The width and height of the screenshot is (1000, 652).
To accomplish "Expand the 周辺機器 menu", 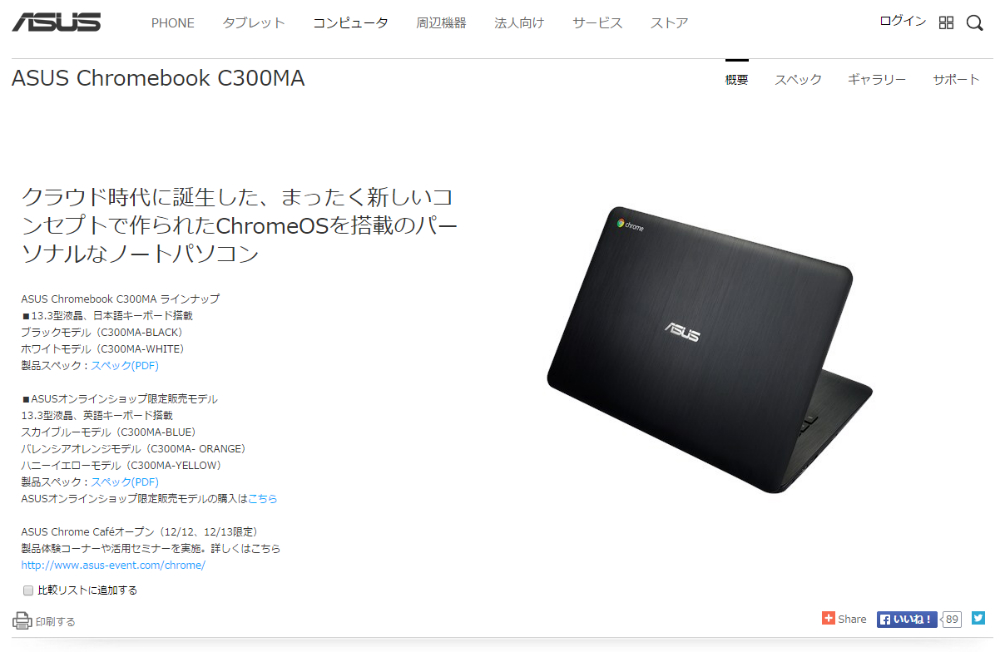I will point(441,23).
